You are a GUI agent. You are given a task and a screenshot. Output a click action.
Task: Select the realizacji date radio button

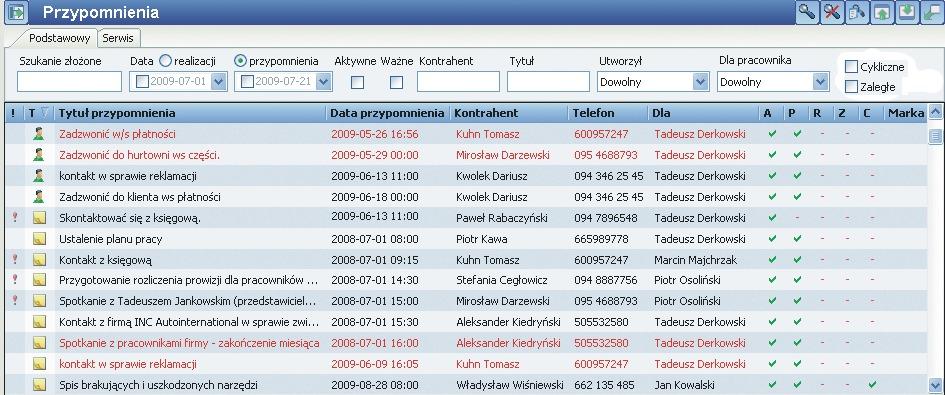pyautogui.click(x=165, y=60)
